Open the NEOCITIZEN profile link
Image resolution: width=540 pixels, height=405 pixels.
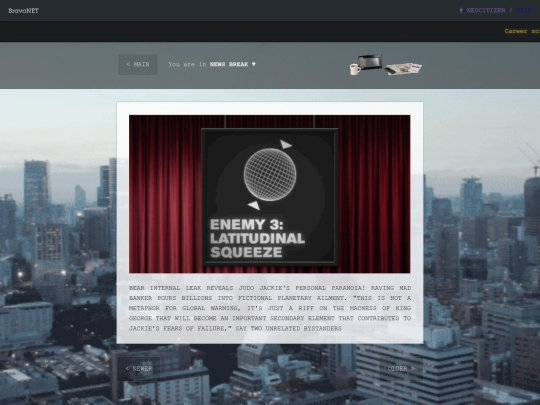tap(486, 11)
